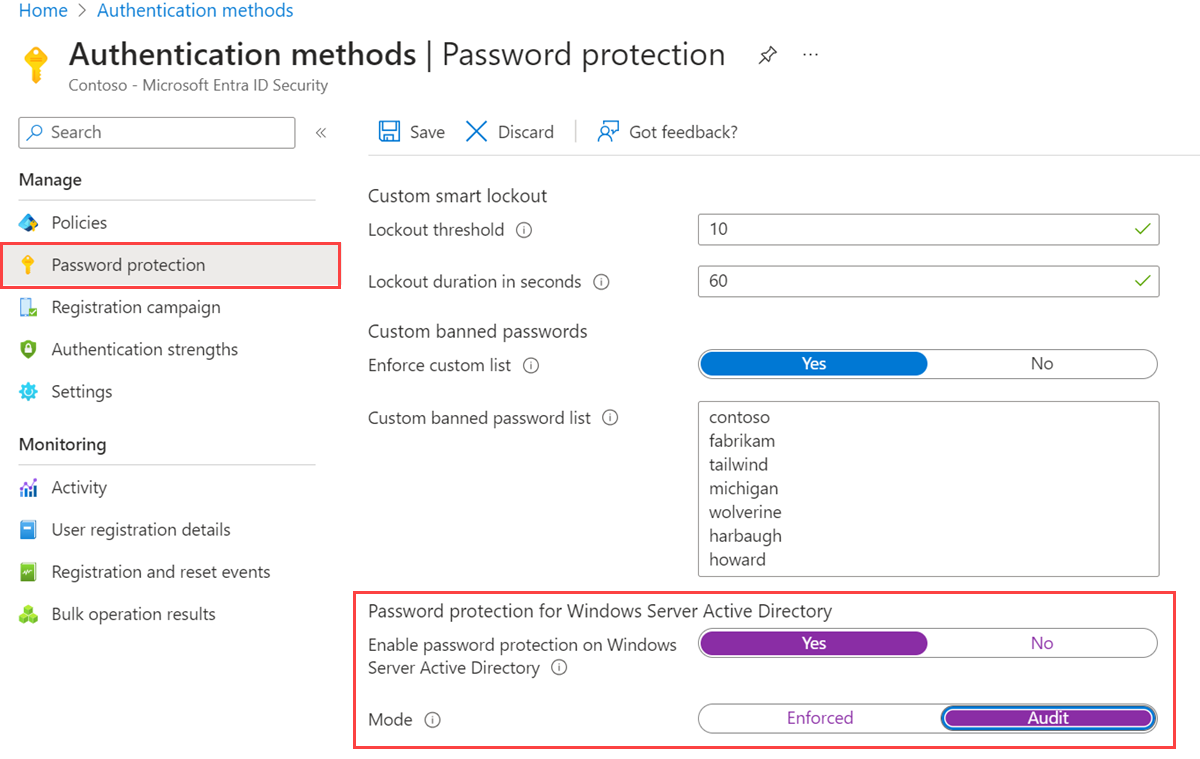Click inside the Search box
Viewport: 1200px width, 759px height.
tap(156, 132)
